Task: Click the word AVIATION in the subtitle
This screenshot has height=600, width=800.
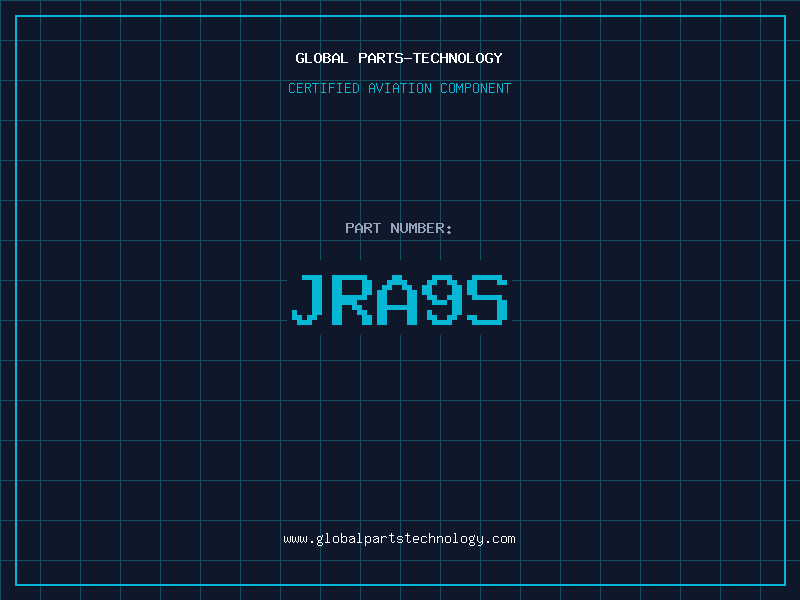Action: (x=400, y=88)
